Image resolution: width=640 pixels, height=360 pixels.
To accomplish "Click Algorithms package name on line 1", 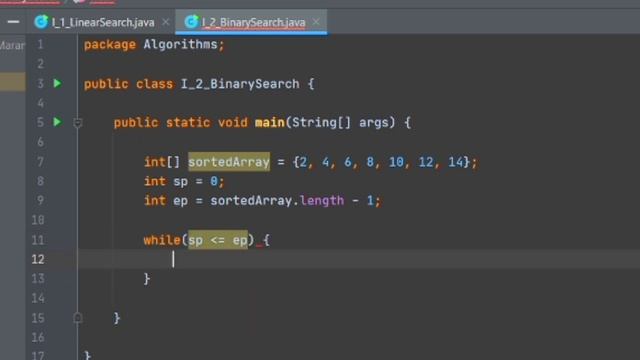I will (x=180, y=44).
